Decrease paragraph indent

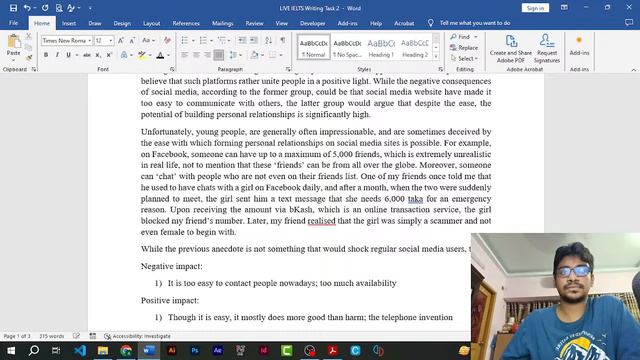click(x=242, y=40)
